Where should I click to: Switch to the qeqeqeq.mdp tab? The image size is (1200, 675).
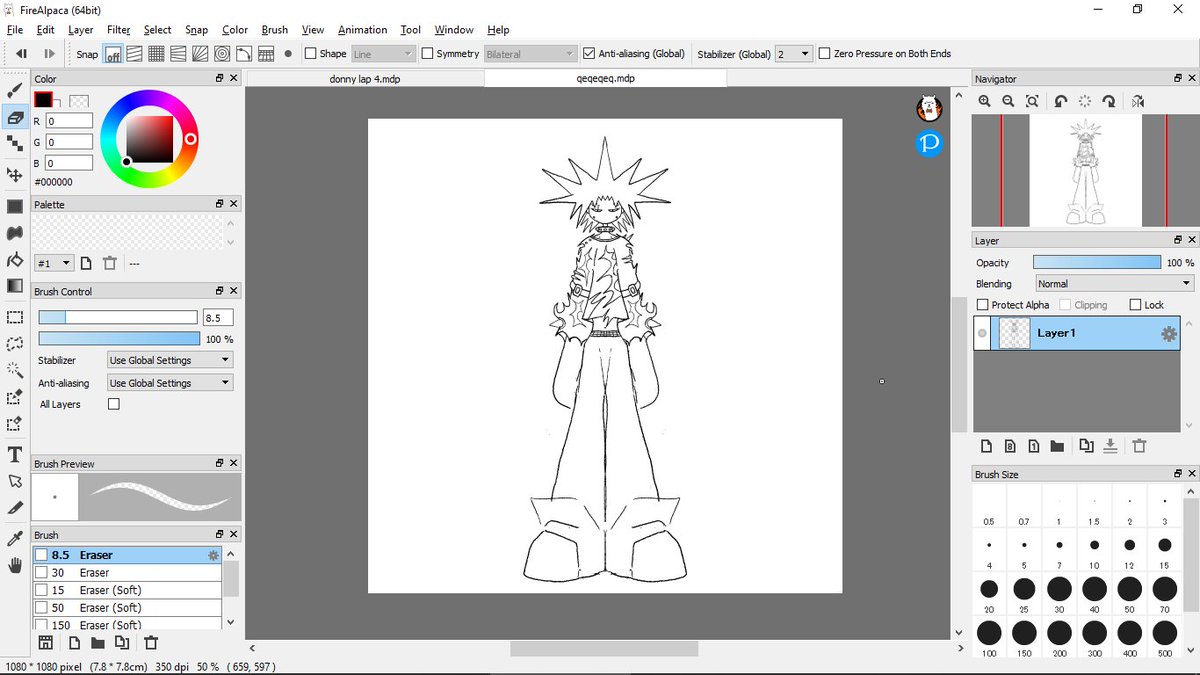pos(604,78)
